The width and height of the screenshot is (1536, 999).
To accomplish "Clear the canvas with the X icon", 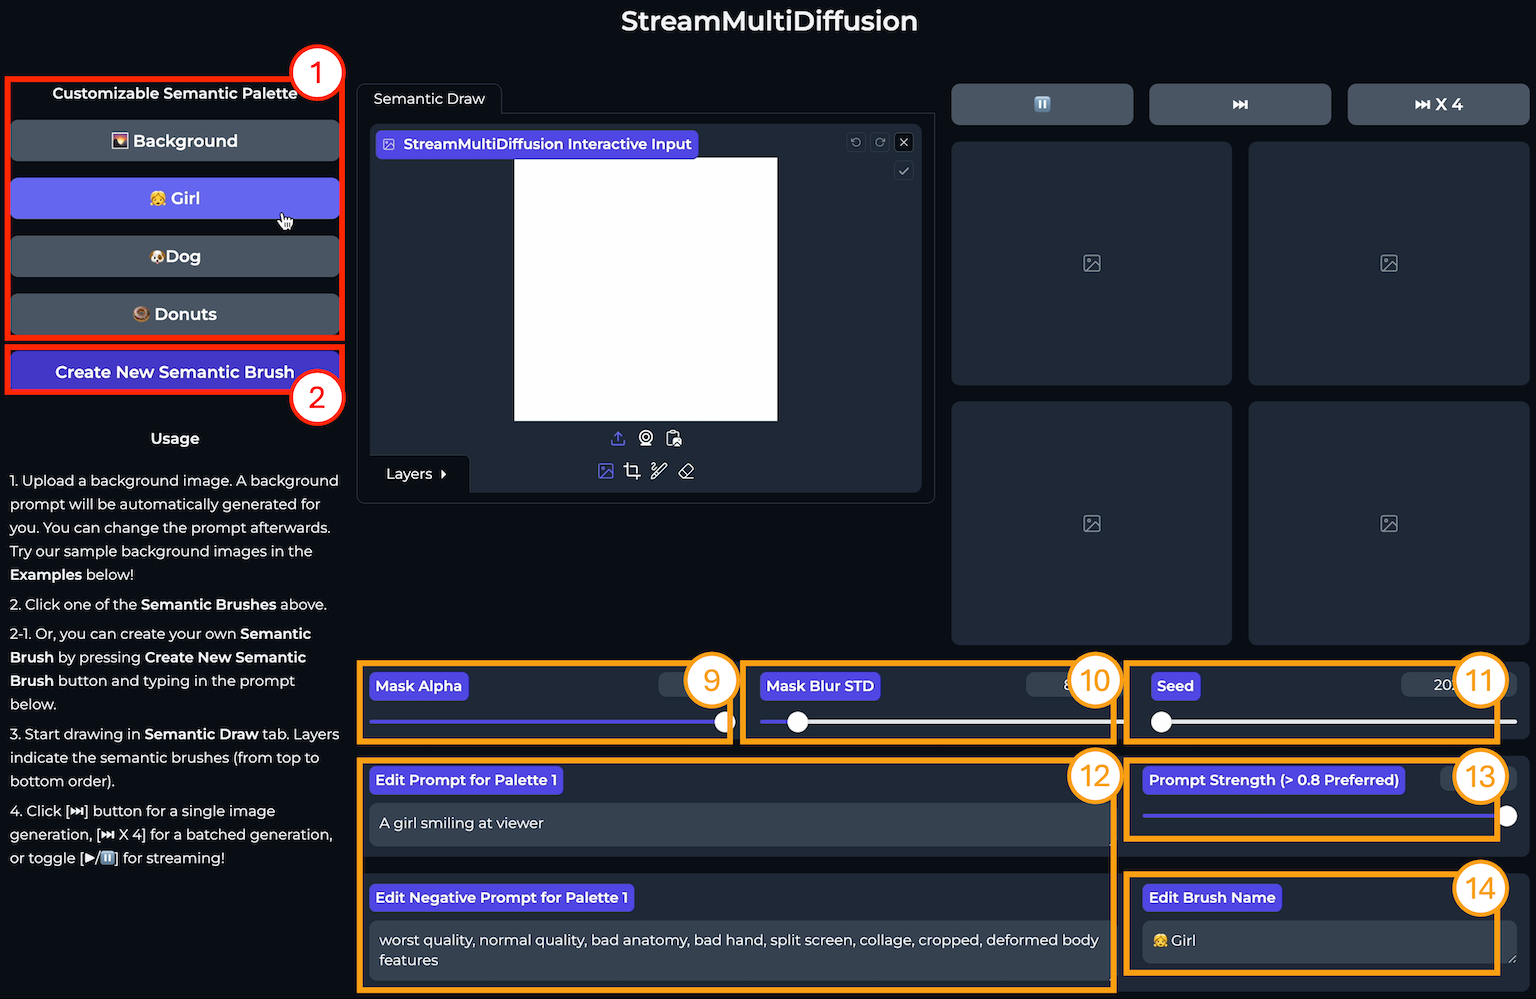I will pyautogui.click(x=904, y=142).
